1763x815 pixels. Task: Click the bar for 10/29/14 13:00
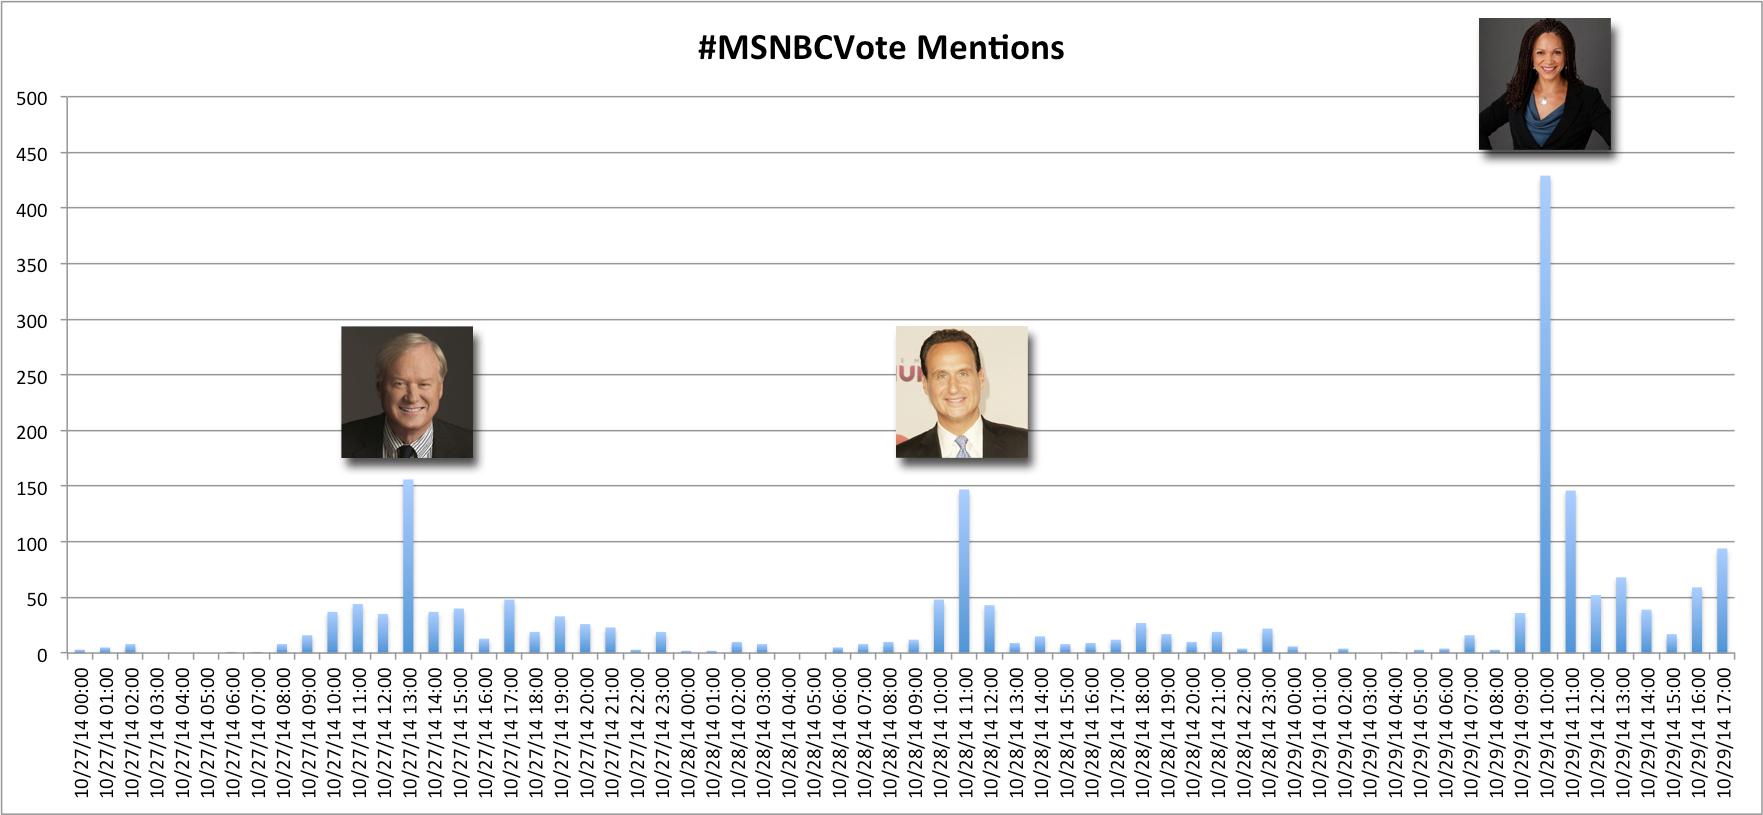pyautogui.click(x=1621, y=616)
